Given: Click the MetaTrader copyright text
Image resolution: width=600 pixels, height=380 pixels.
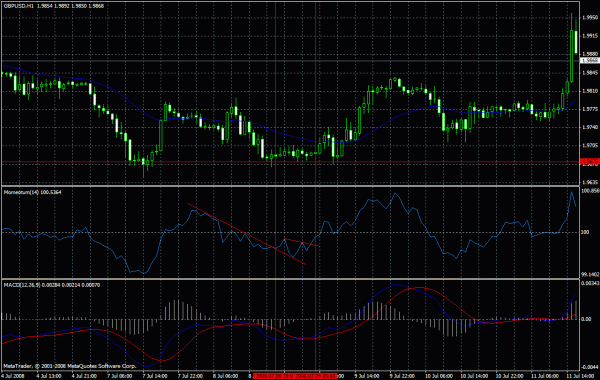Looking at the screenshot, I should [x=70, y=366].
